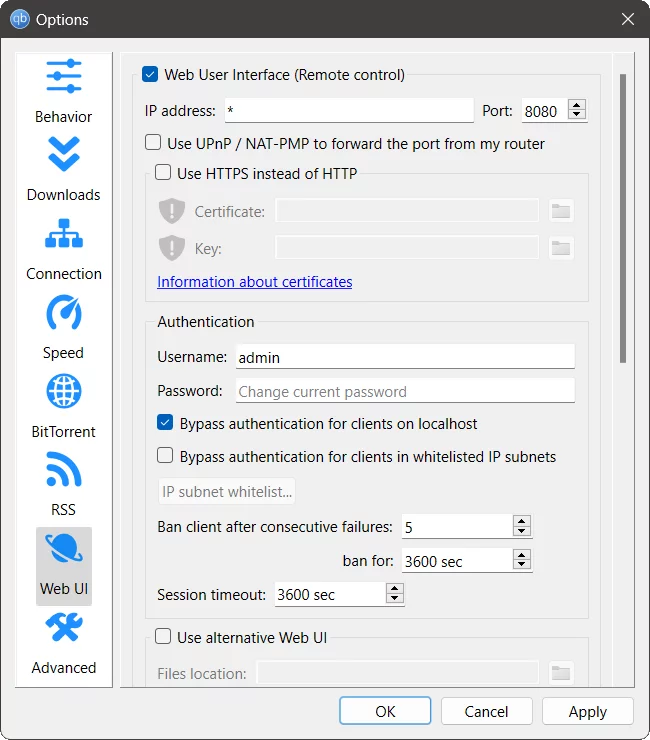
Task: Decrease the Port number with down arrow
Action: [x=577, y=114]
